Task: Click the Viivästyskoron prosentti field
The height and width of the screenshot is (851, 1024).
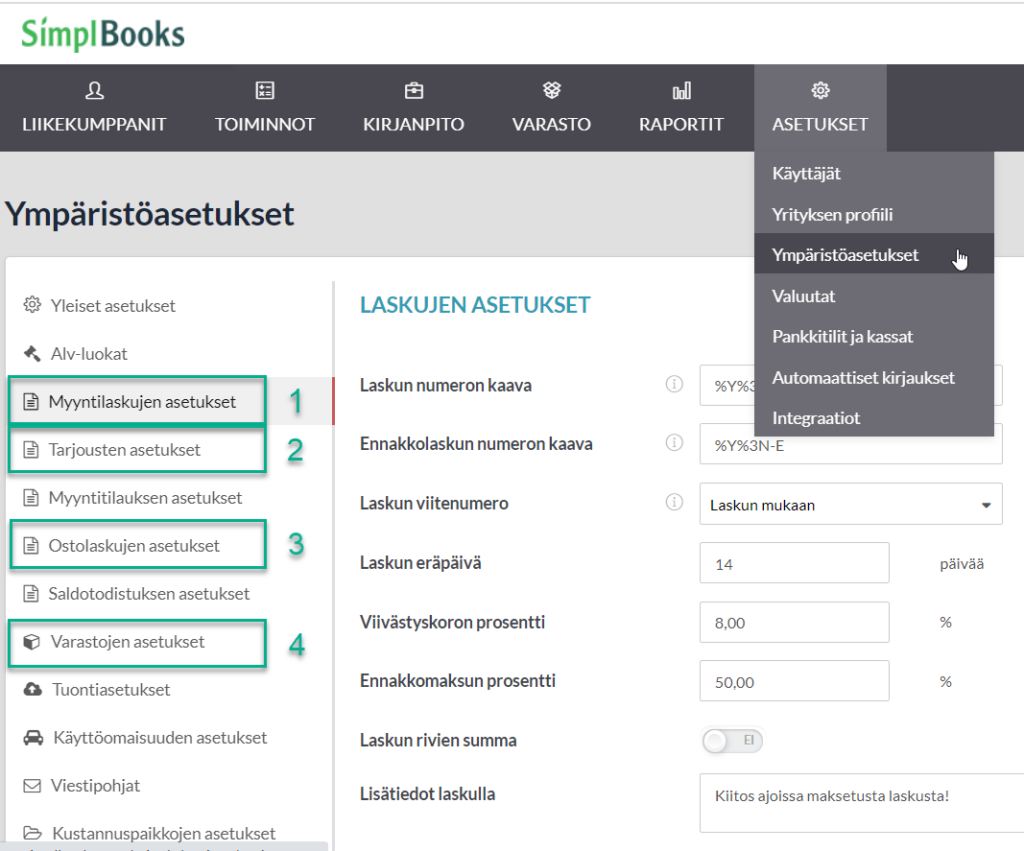Action: tap(794, 622)
